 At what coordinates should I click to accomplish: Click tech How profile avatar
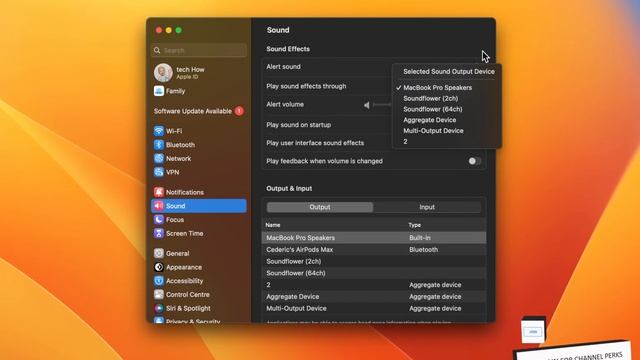[x=163, y=73]
